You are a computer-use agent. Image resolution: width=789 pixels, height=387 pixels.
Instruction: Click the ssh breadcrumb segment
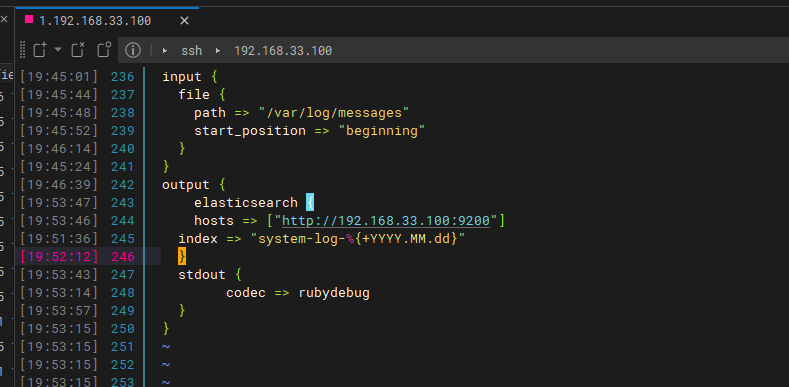click(192, 51)
